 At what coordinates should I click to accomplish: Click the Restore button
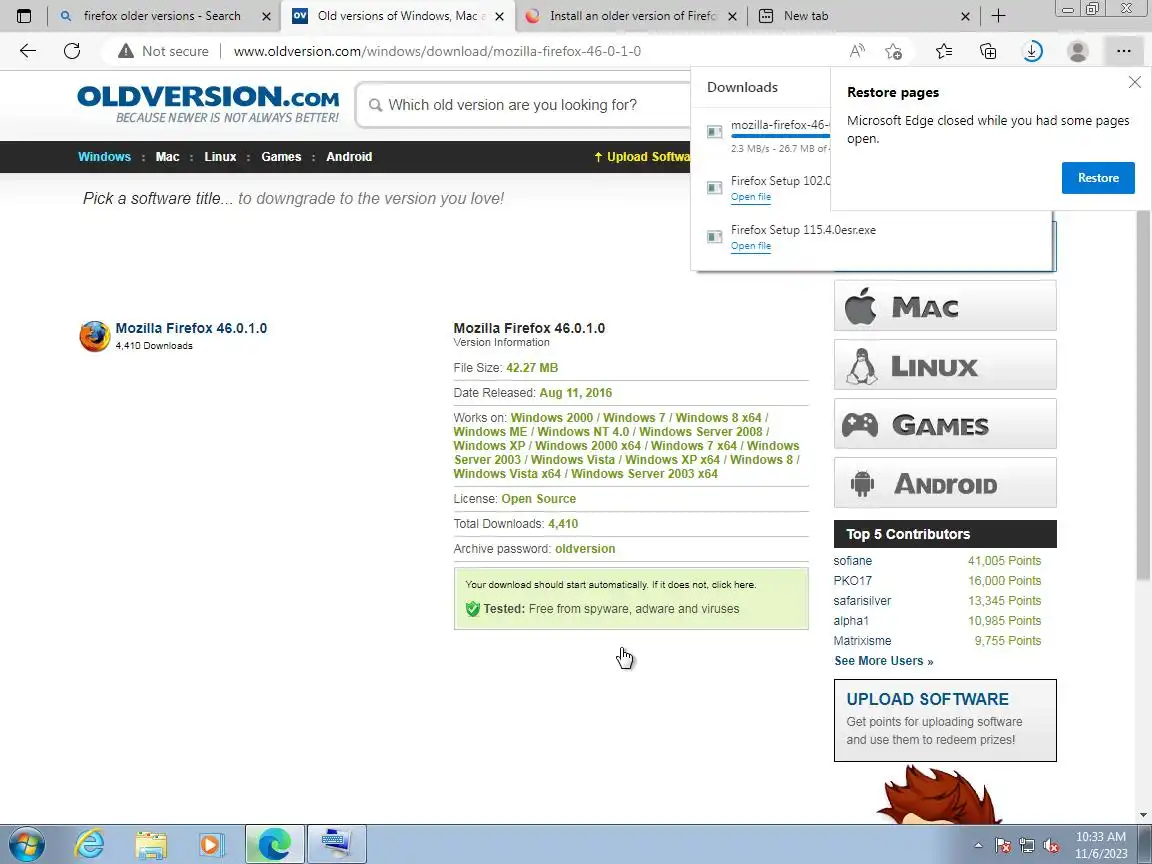(1098, 178)
